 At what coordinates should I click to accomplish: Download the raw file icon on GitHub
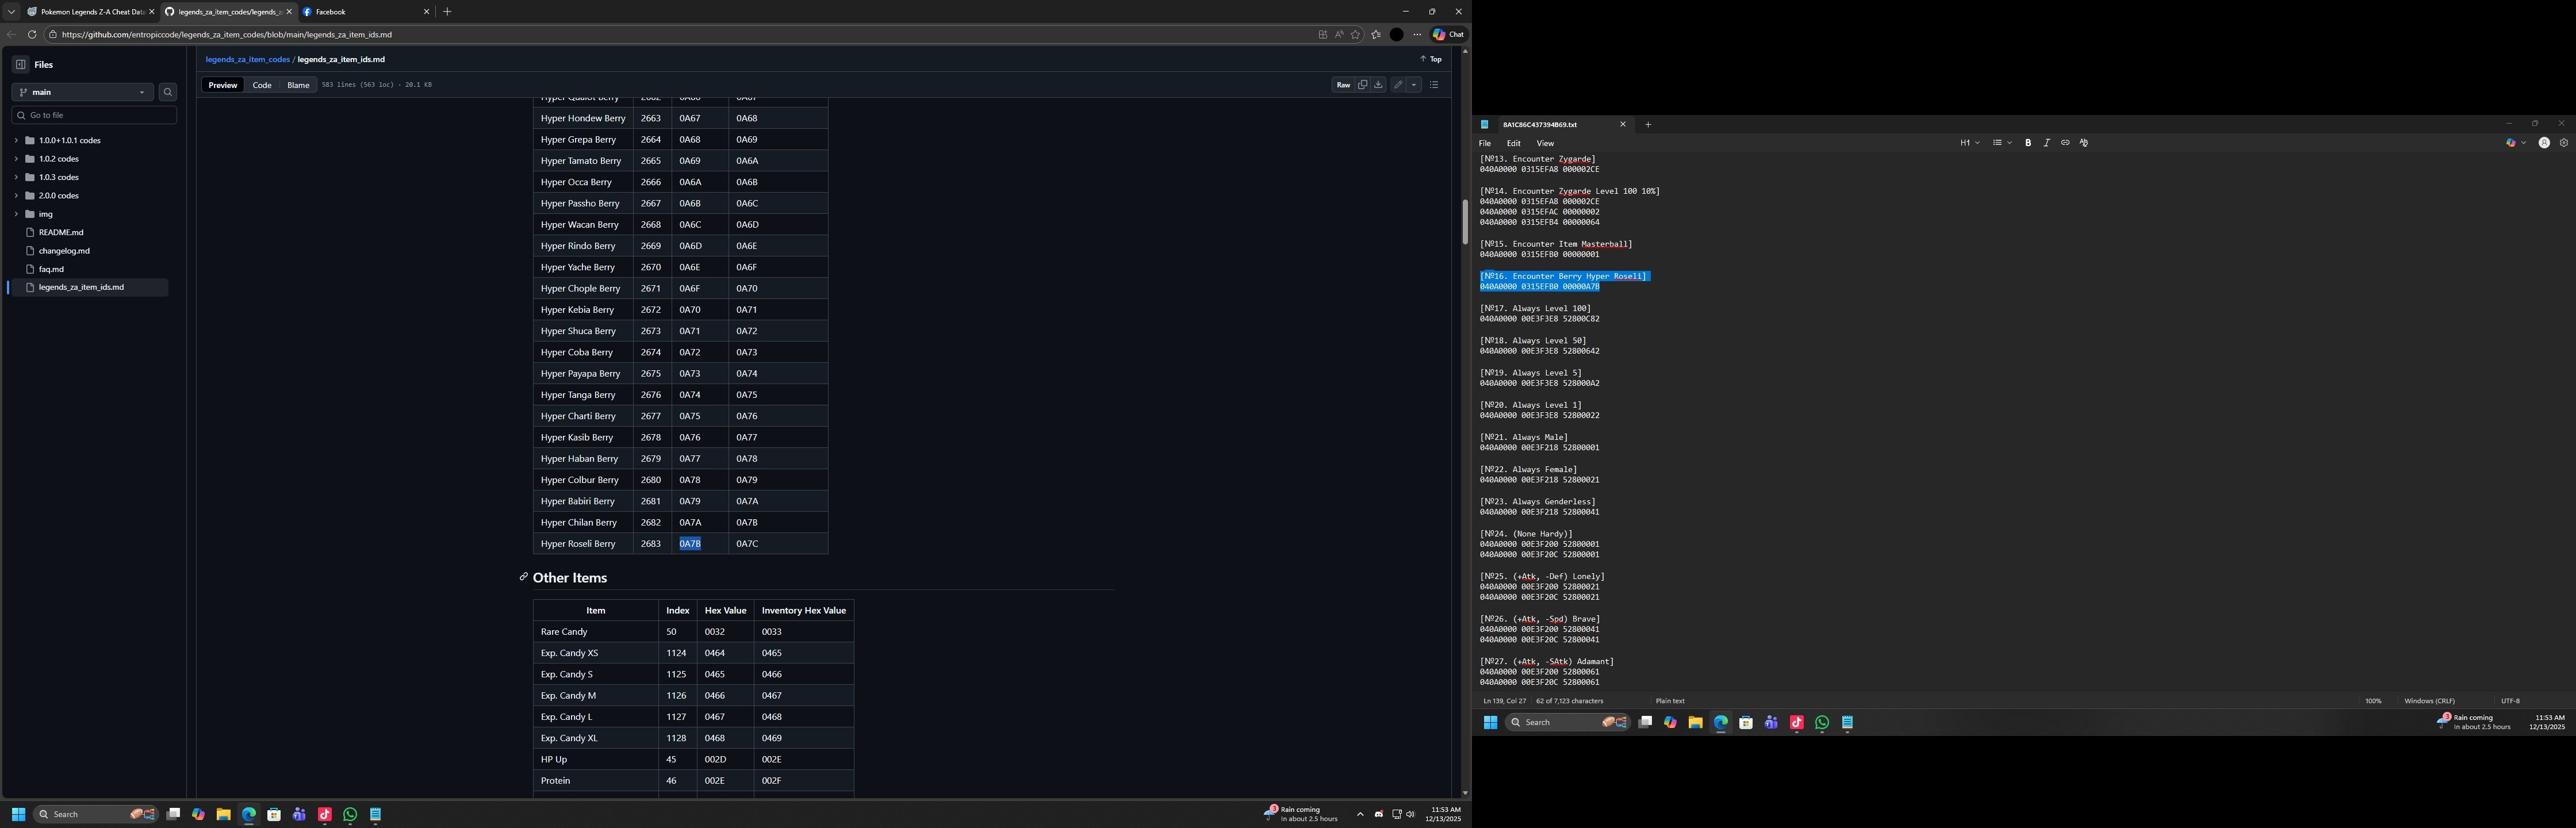tap(1378, 85)
